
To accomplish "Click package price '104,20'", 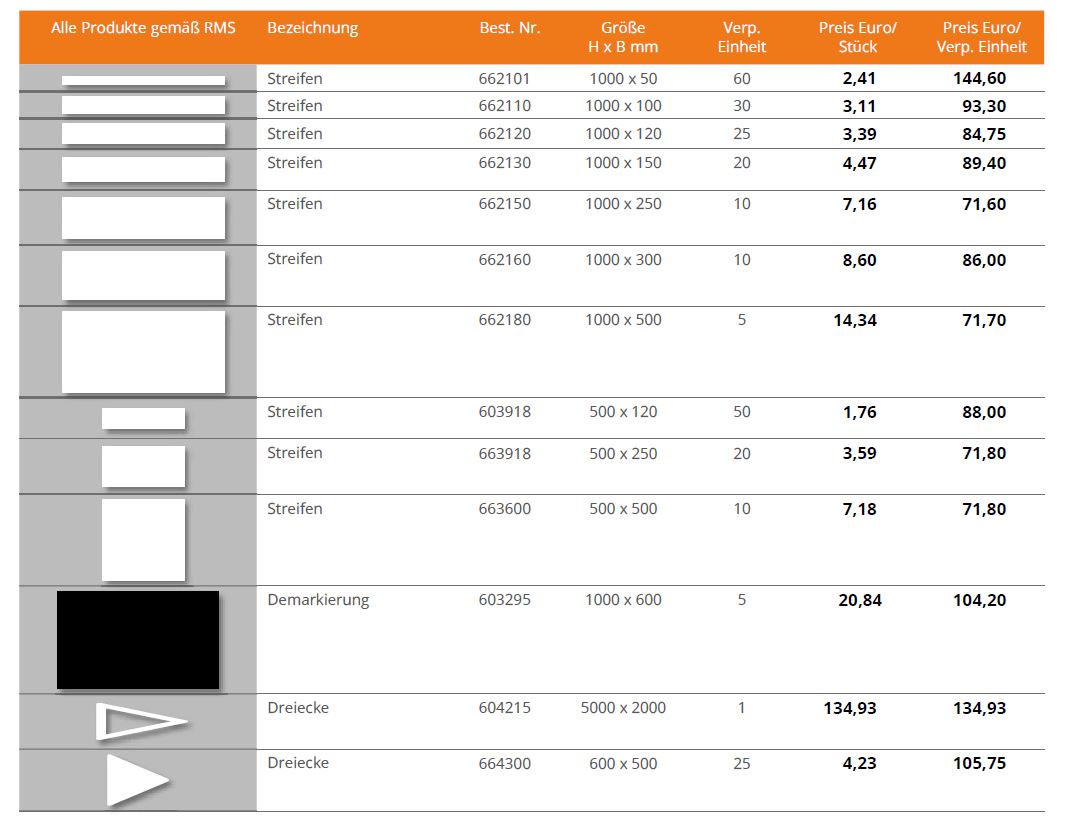I will click(979, 600).
